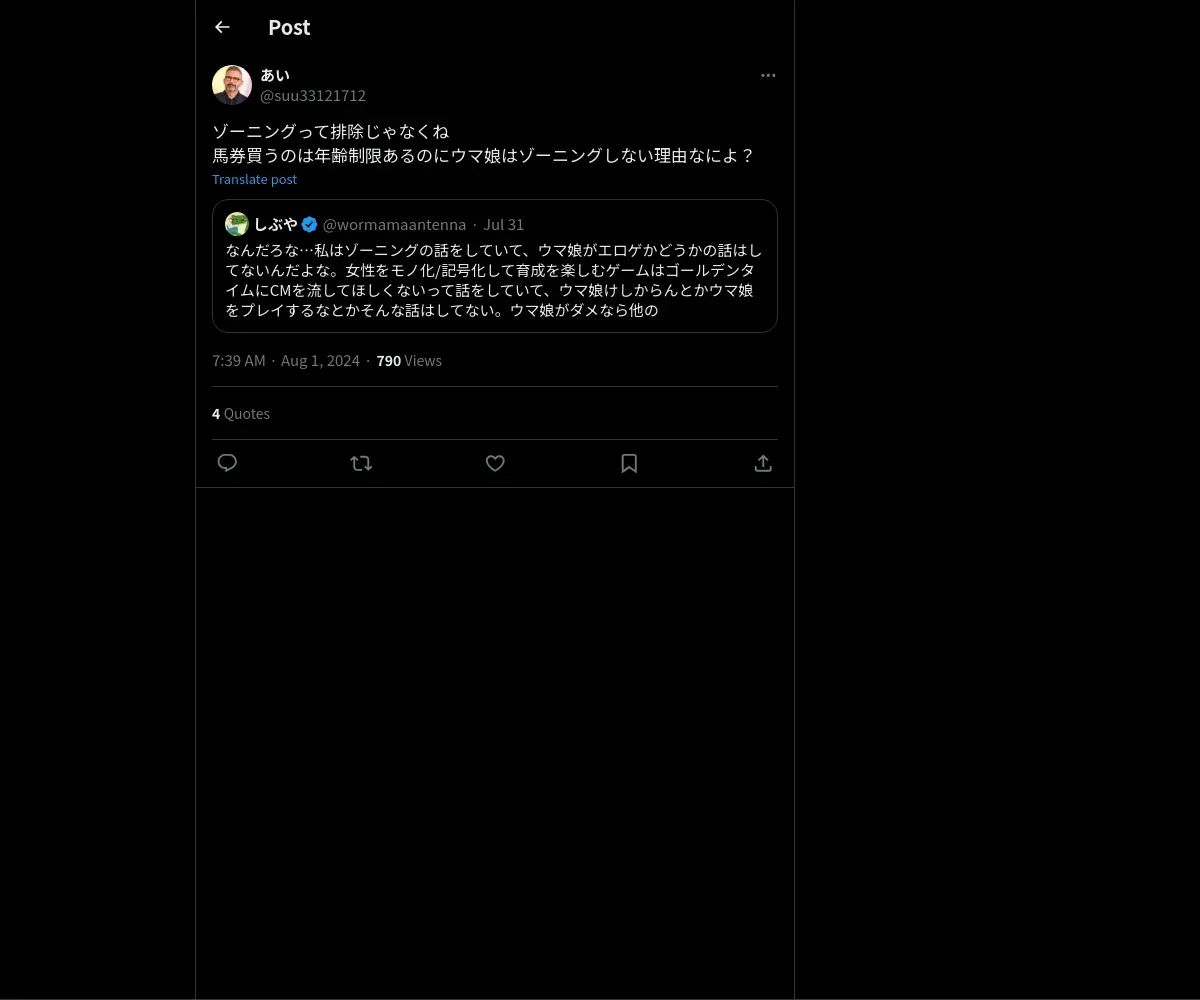
Task: Click the 7:39 AM Aug 1, 2024 timestamp
Action: [x=286, y=360]
